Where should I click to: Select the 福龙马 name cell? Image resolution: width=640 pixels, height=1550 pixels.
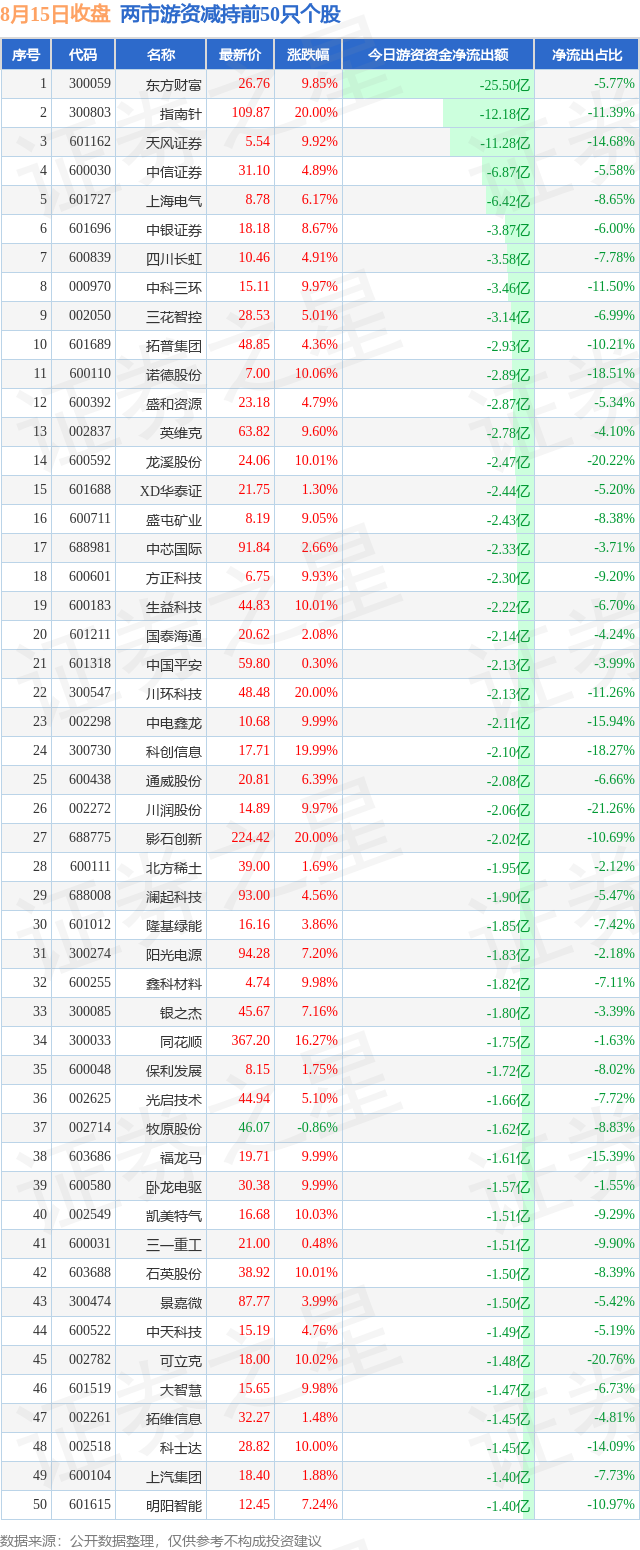181,1157
